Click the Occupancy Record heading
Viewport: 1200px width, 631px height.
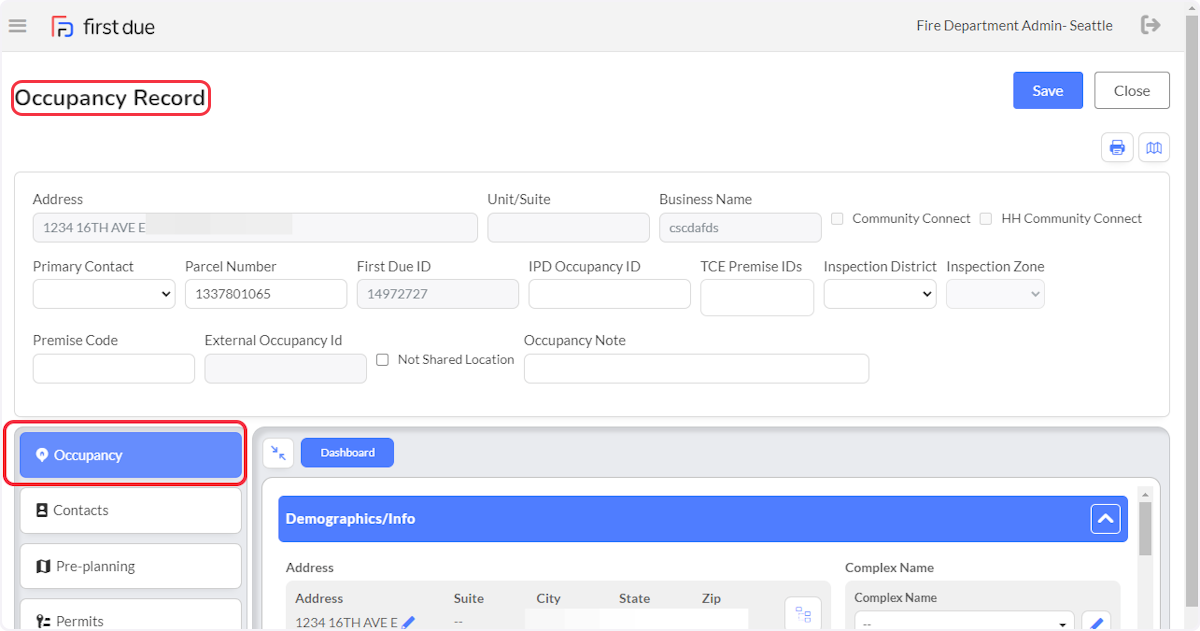(x=110, y=98)
